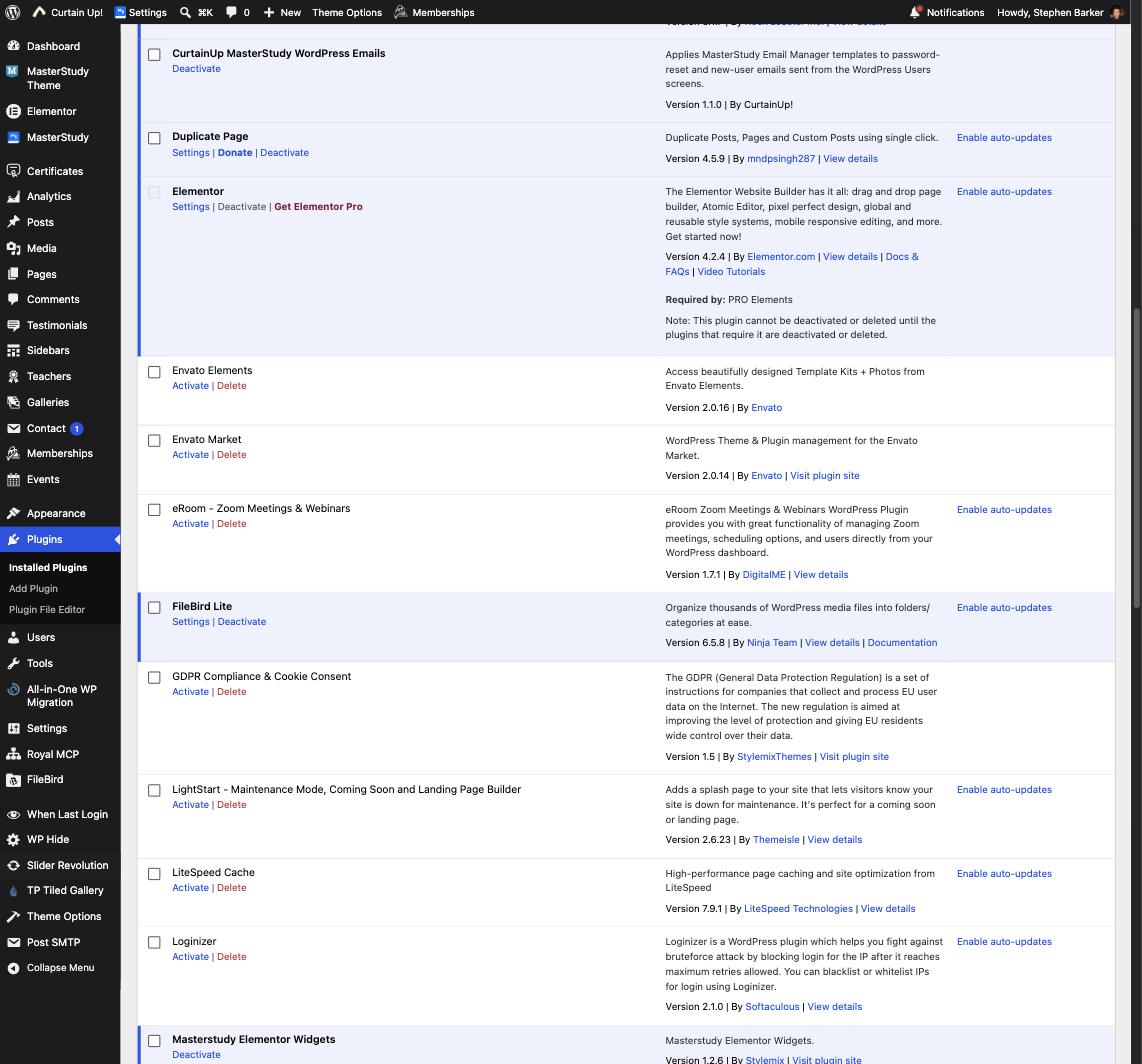Select the CurtainUp MasterStudy WordPress Emails checkbox
The image size is (1142, 1064).
tap(154, 55)
